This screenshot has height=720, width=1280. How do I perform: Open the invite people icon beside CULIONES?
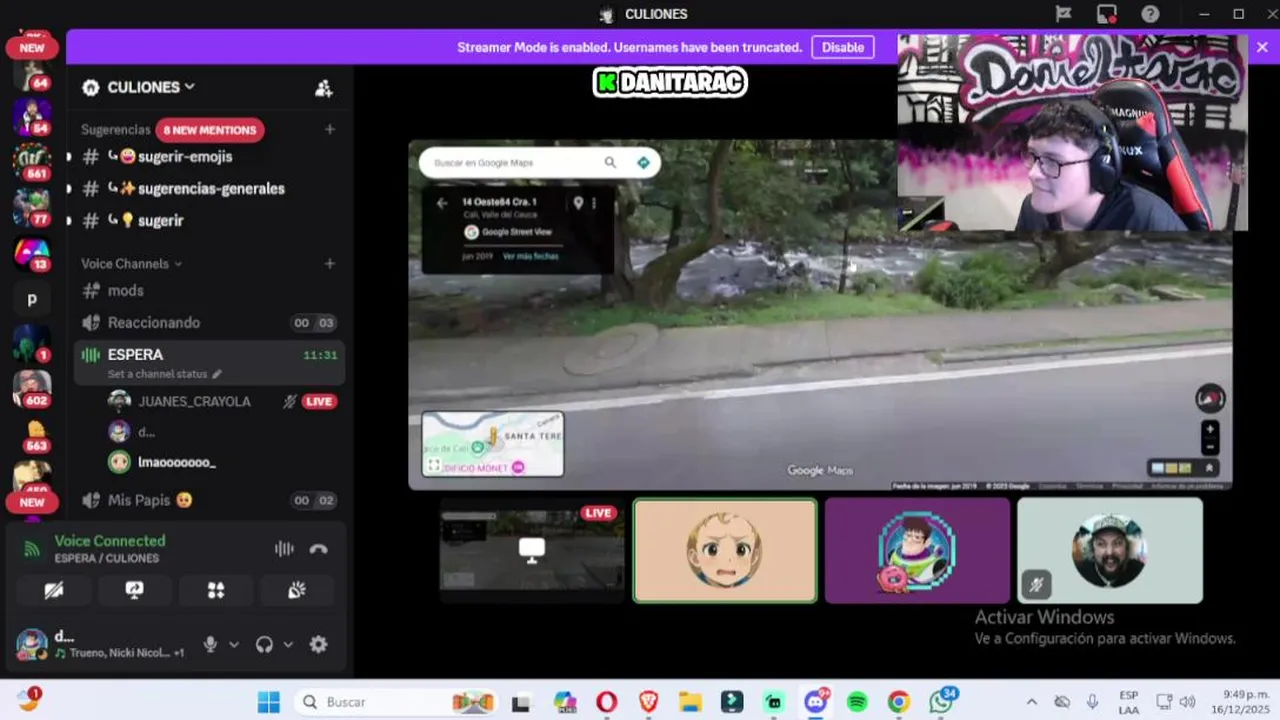pyautogui.click(x=324, y=88)
